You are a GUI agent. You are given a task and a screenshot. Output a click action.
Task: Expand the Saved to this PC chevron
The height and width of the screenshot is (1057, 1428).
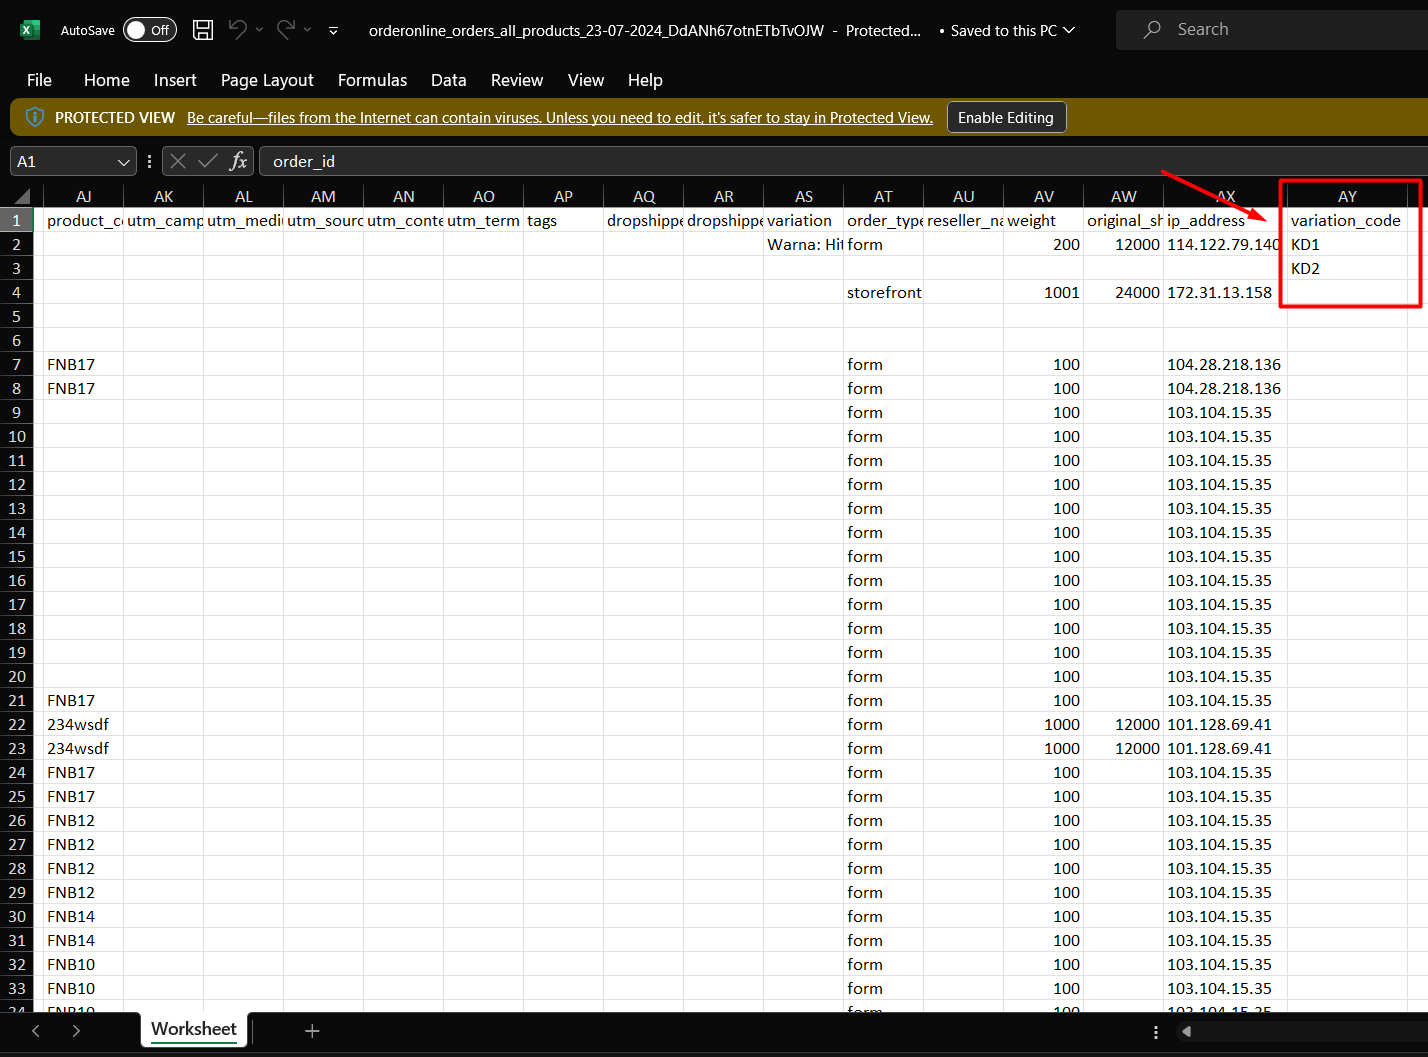tap(1069, 30)
